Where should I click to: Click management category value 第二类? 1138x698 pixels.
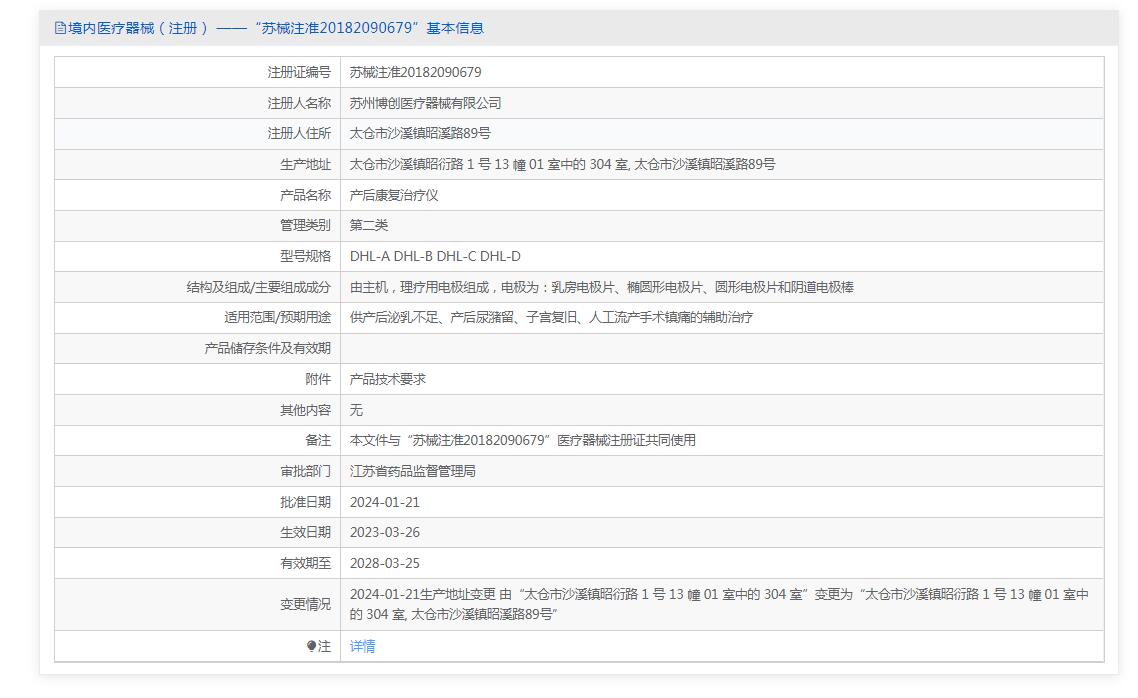coord(368,225)
